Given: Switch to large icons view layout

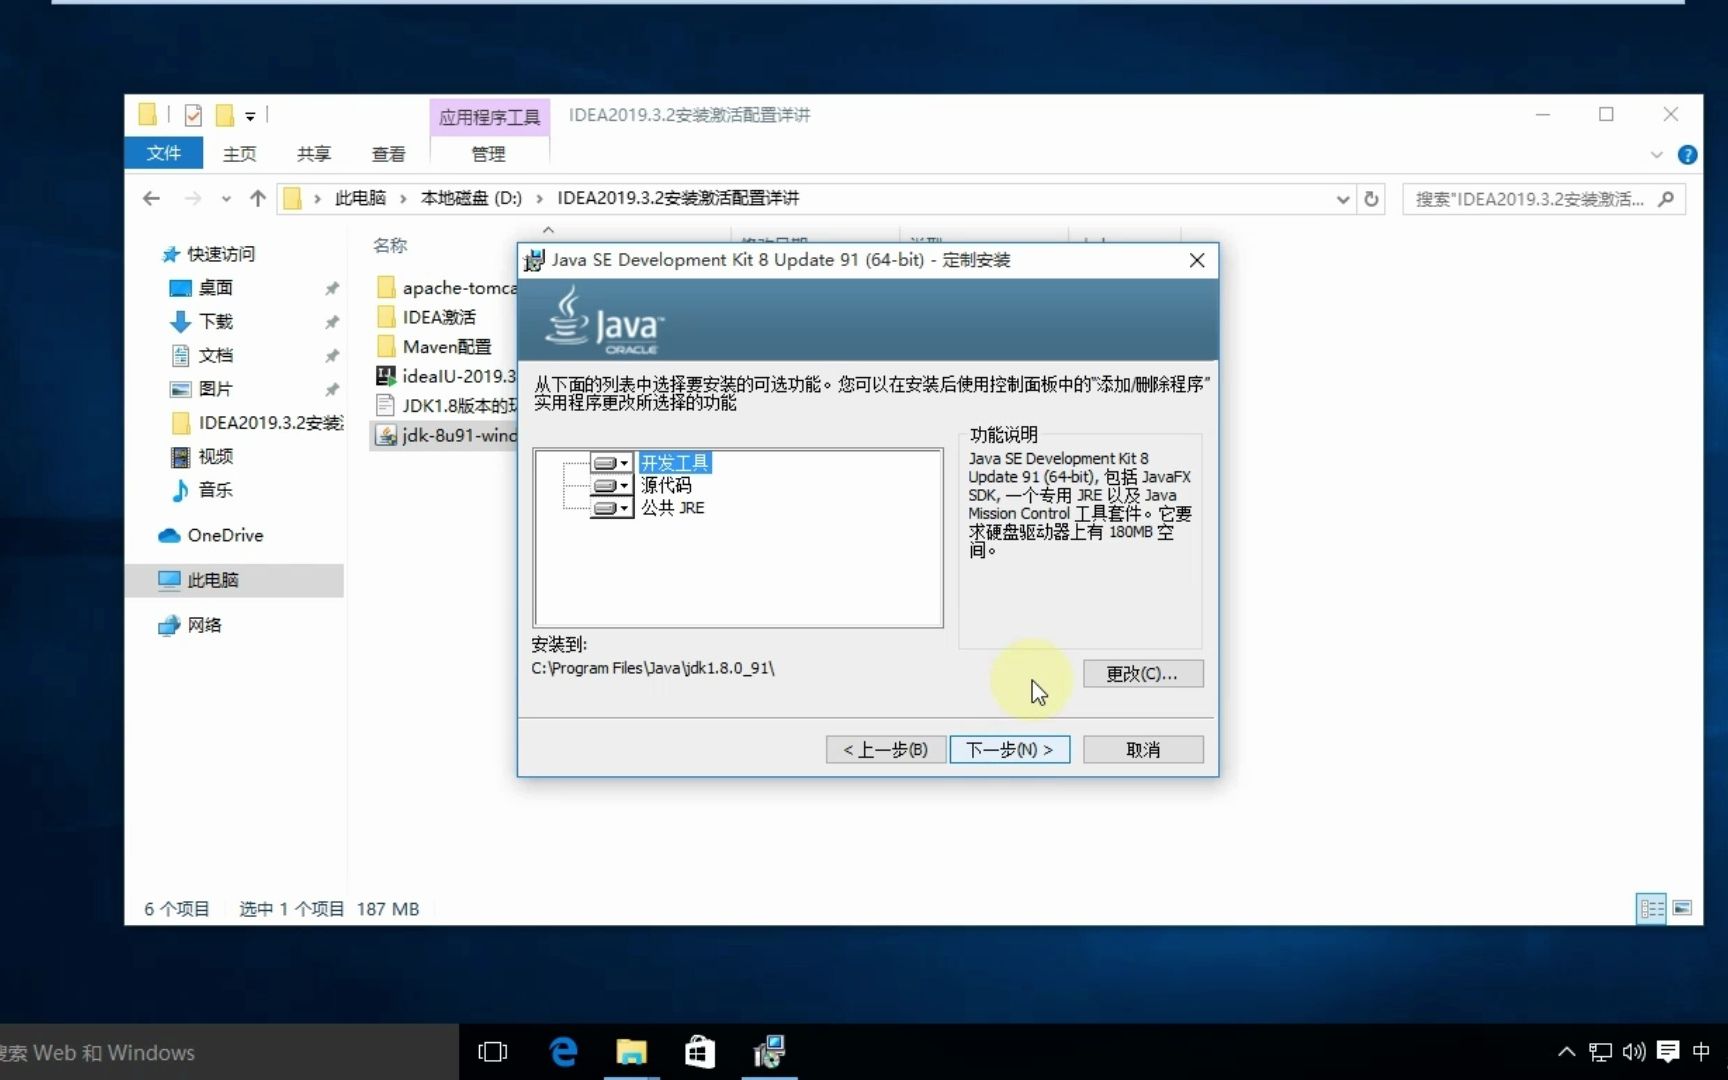Looking at the screenshot, I should [1682, 908].
